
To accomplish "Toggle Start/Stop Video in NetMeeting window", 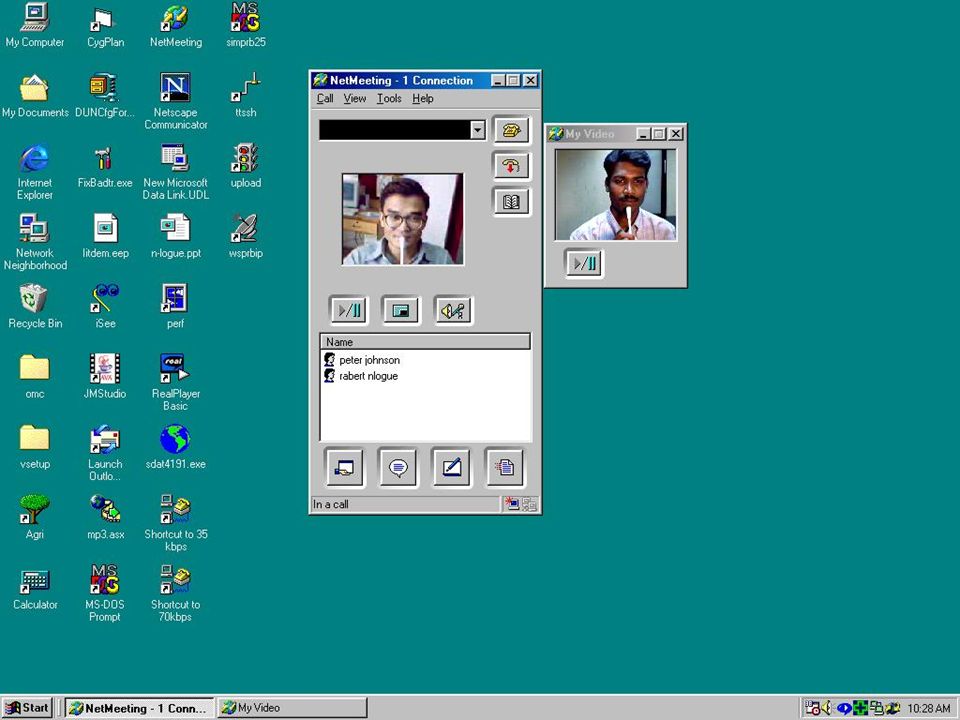I will point(348,310).
